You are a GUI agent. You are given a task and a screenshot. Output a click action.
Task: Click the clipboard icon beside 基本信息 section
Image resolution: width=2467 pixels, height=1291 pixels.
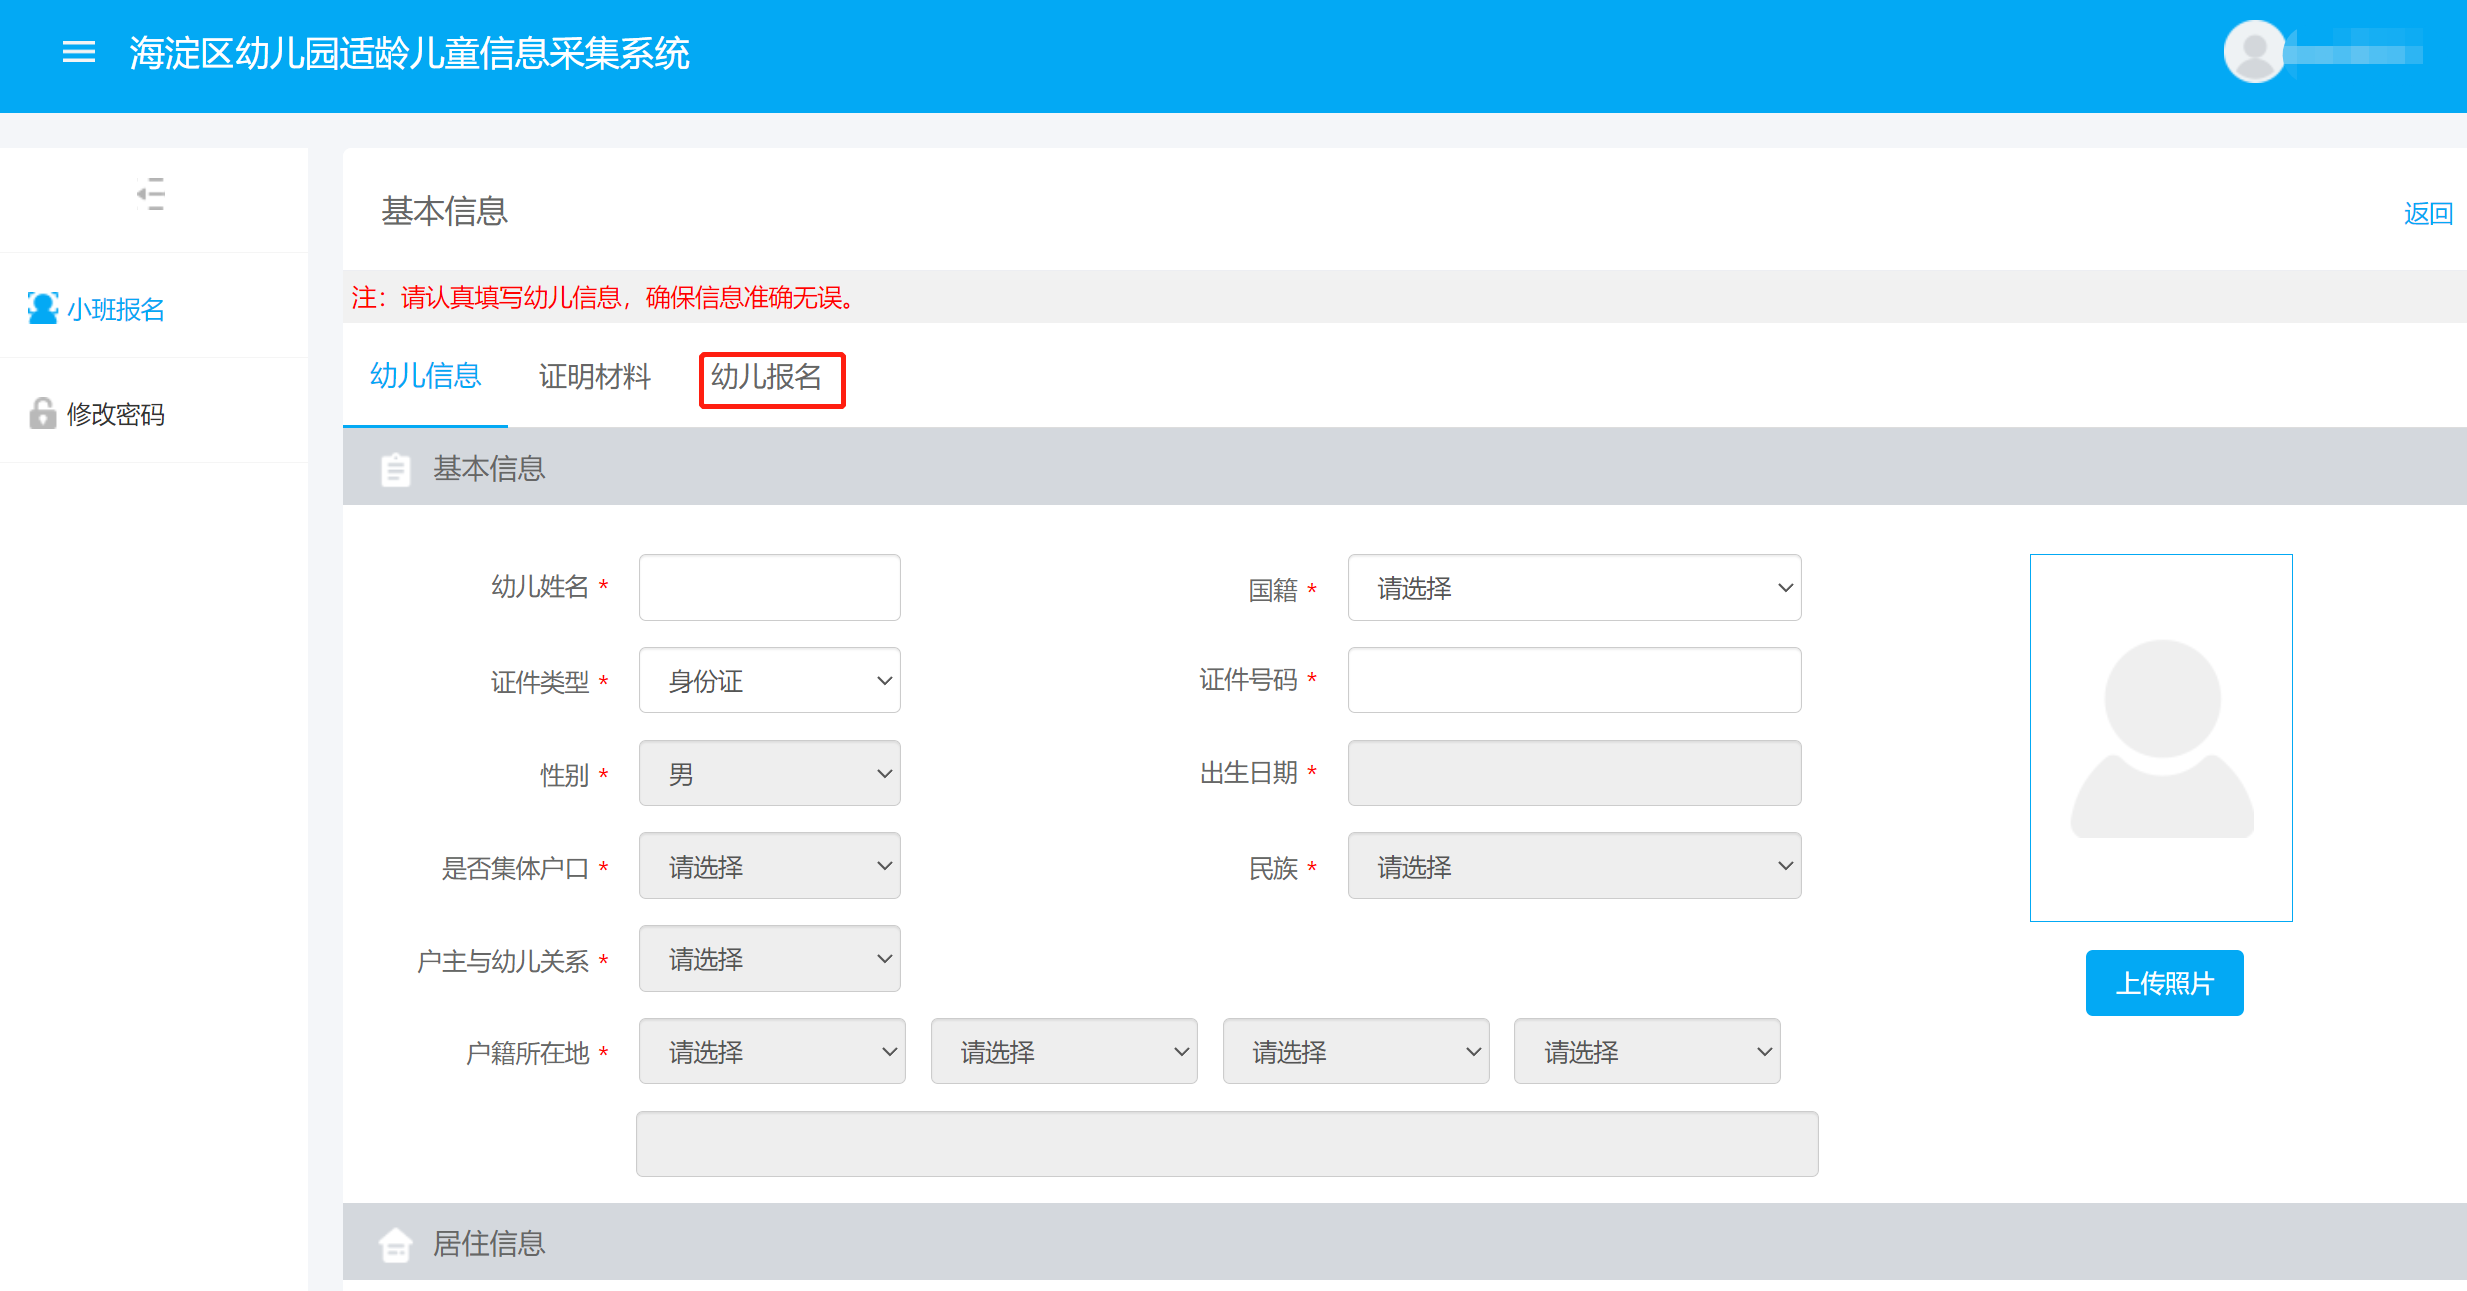pyautogui.click(x=396, y=469)
